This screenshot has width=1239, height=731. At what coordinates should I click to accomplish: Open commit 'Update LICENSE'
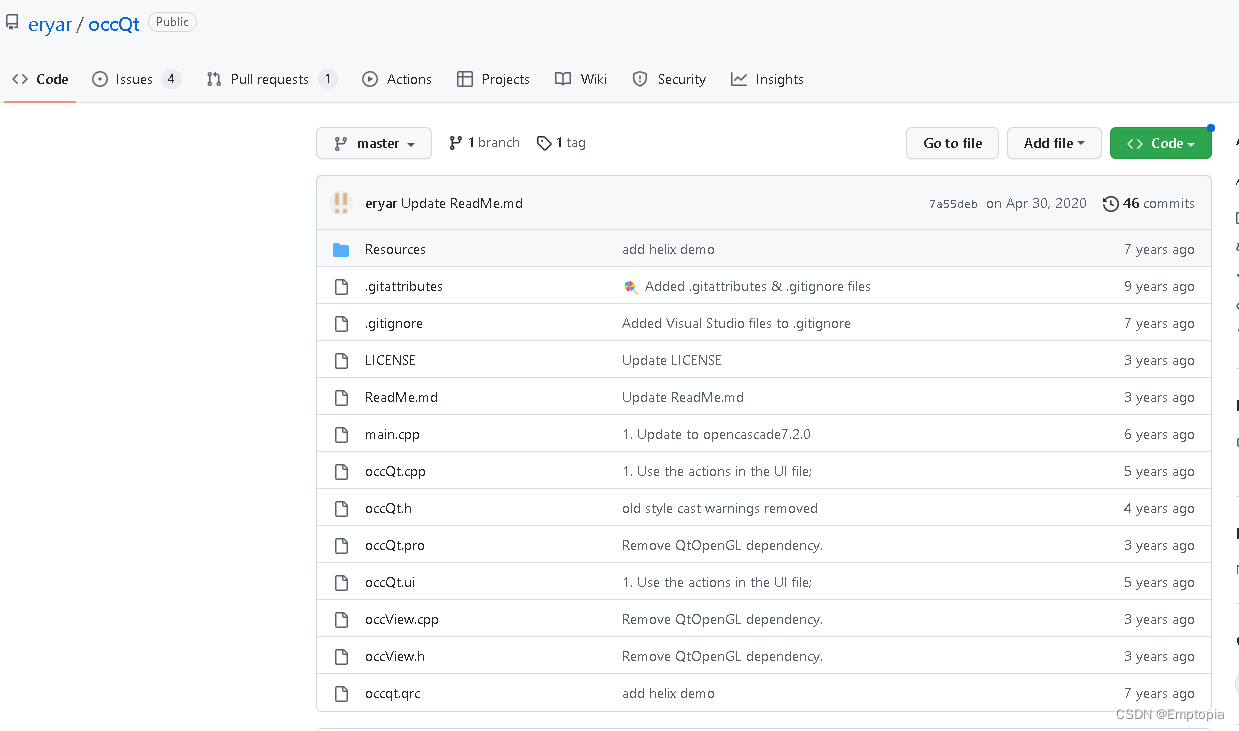point(672,360)
